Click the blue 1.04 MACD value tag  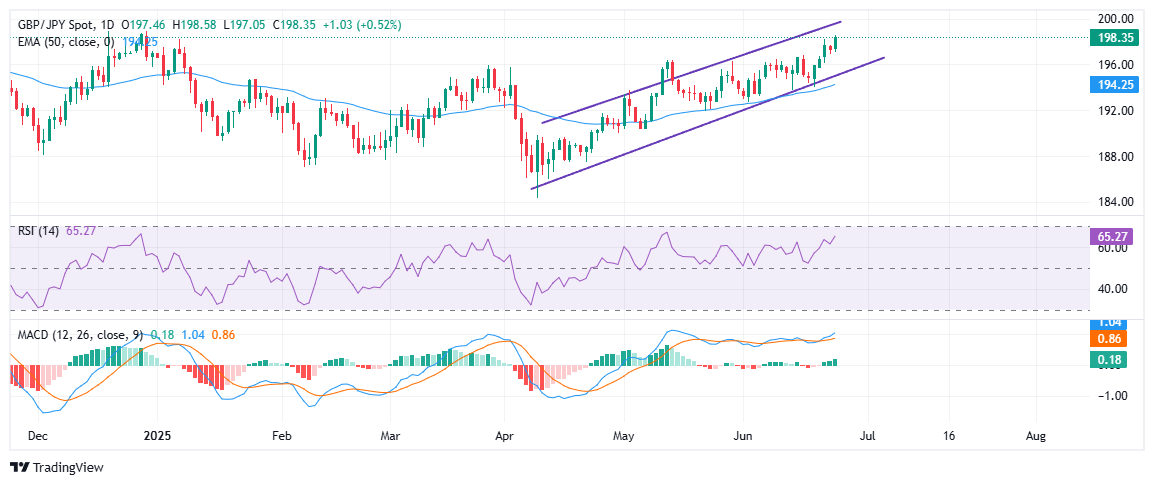click(1111, 324)
